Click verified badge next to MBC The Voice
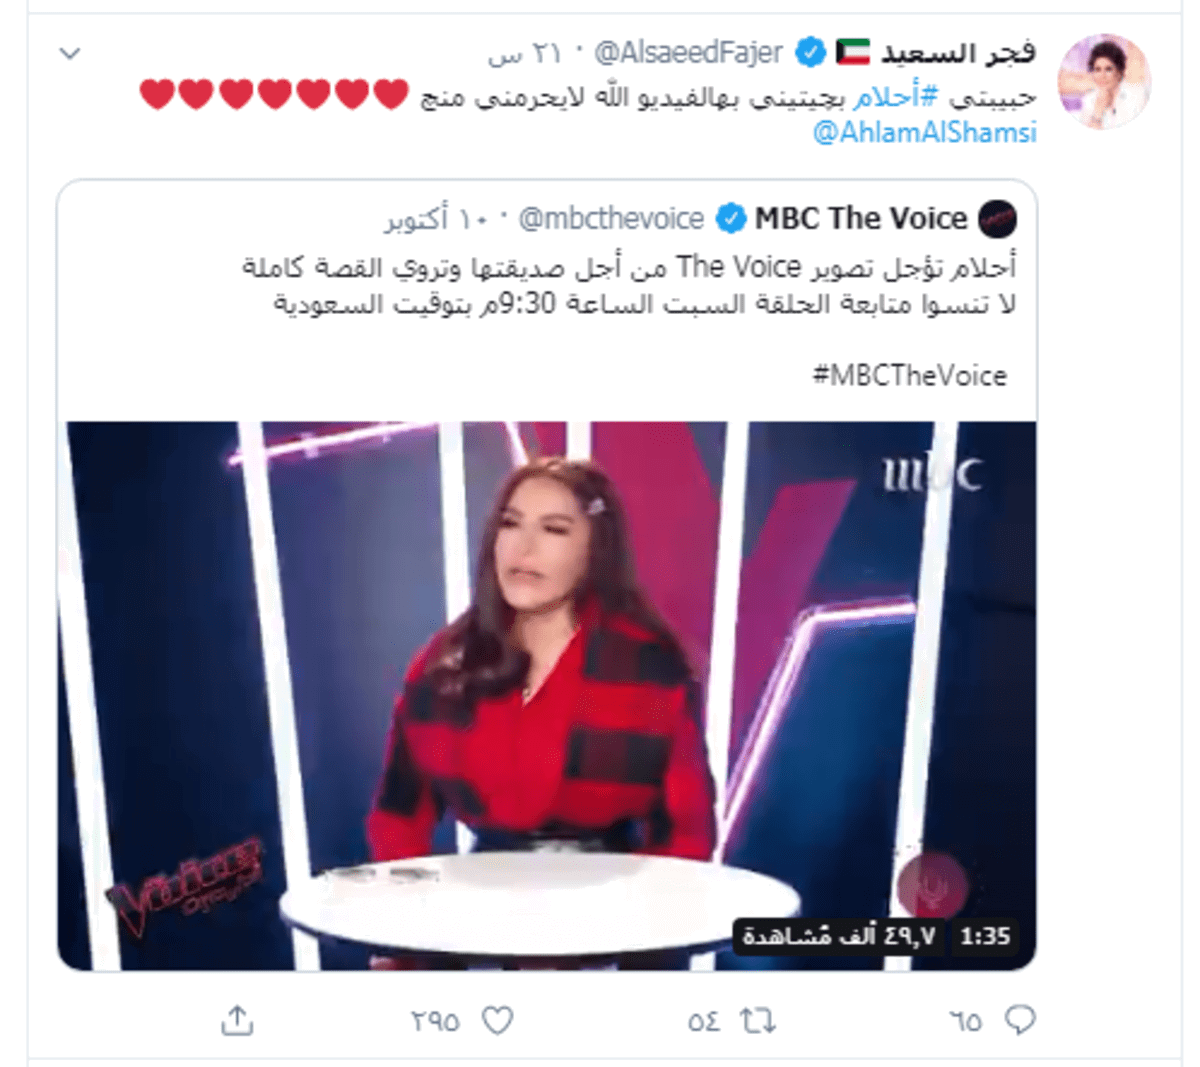Screen dimensions: 1200x1067 [731, 218]
